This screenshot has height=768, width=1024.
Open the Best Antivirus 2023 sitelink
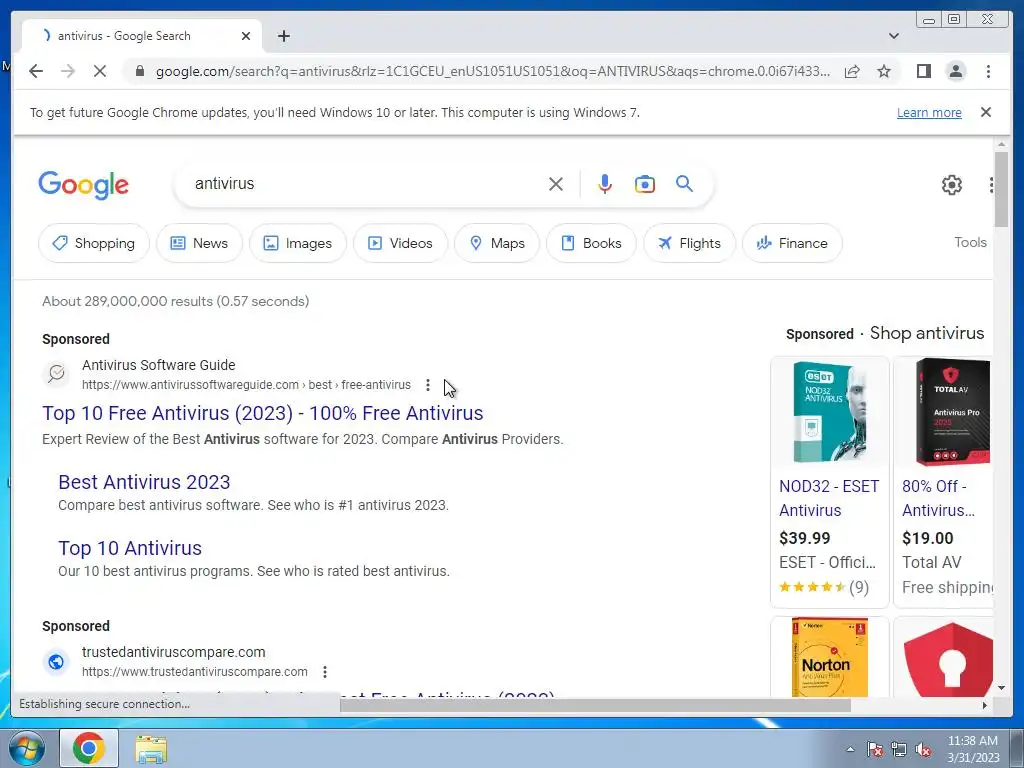pos(144,482)
